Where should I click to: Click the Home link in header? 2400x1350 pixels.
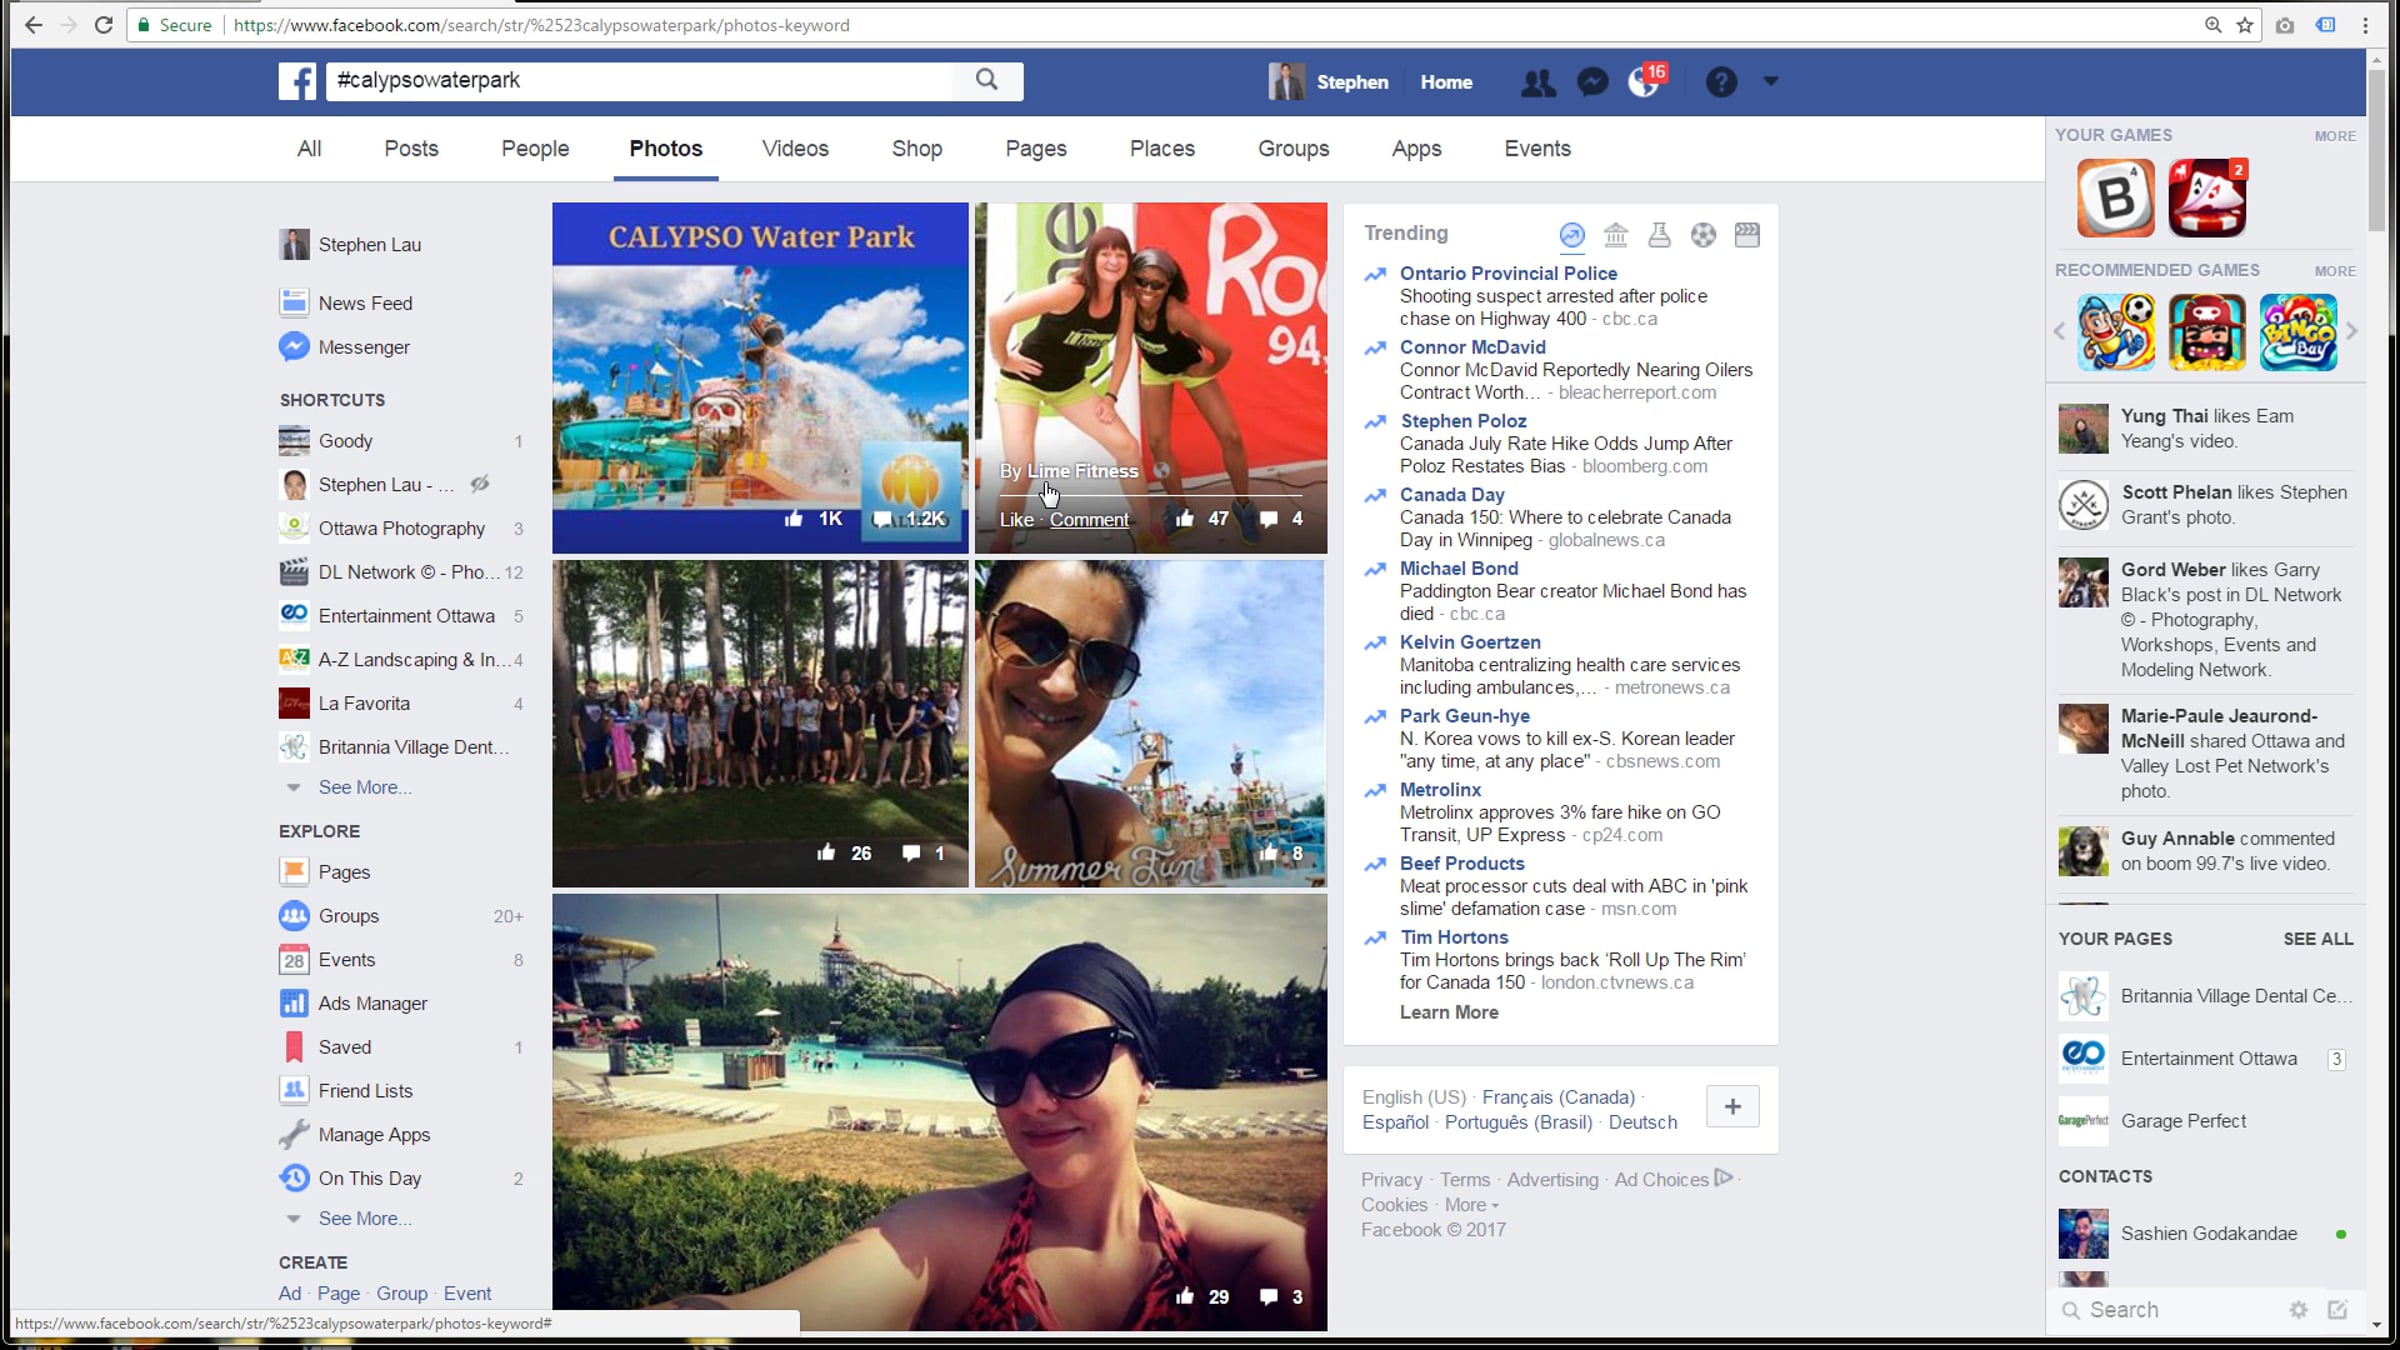1446,82
